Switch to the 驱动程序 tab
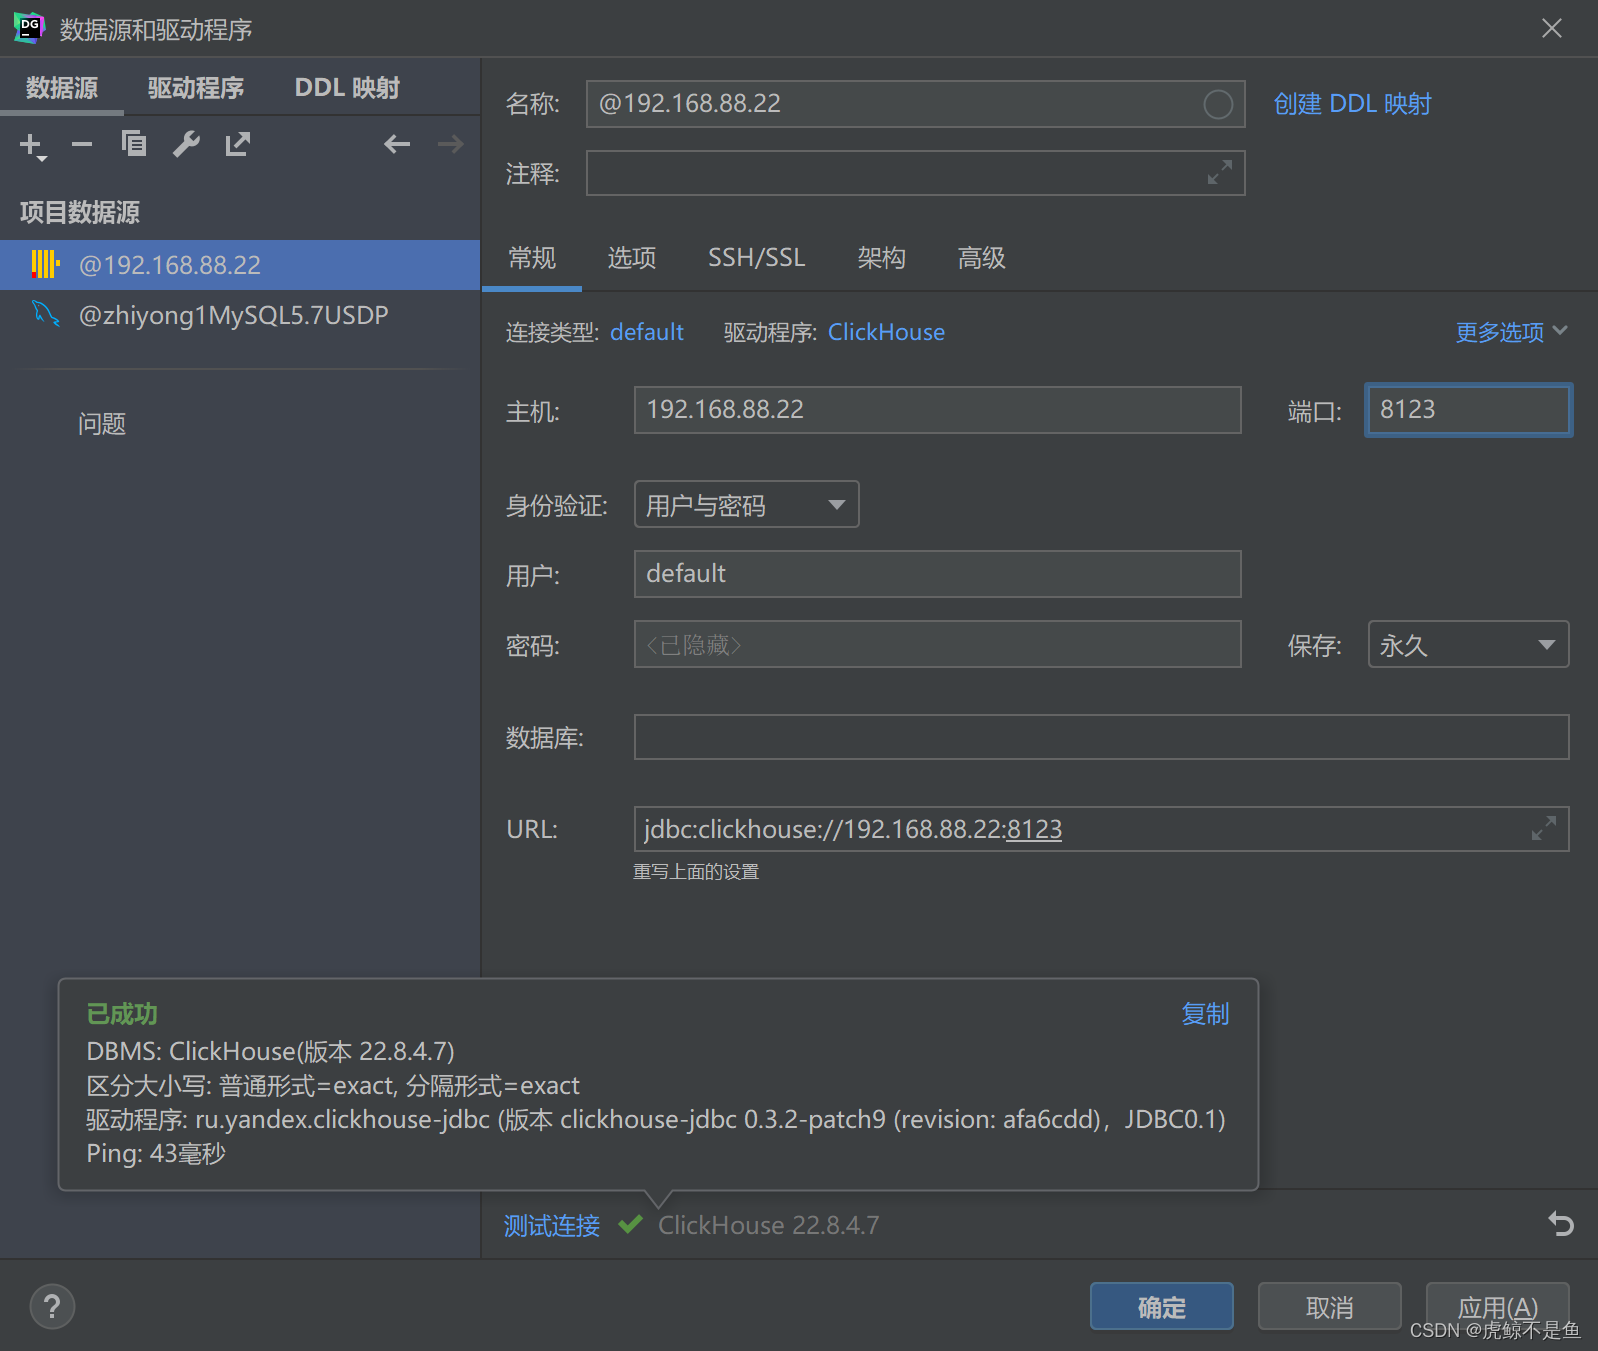Image resolution: width=1598 pixels, height=1351 pixels. (x=196, y=88)
